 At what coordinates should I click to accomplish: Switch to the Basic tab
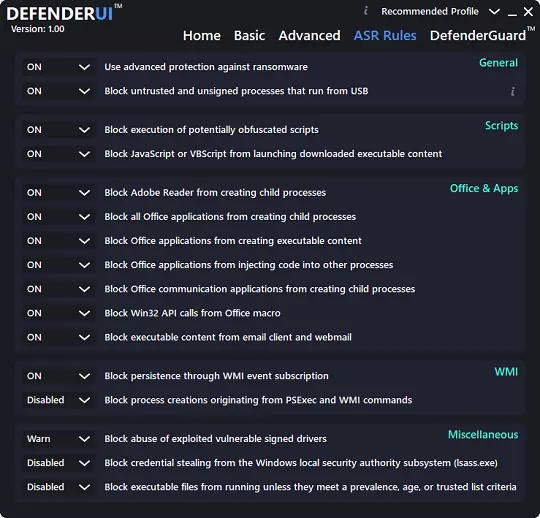tap(250, 35)
